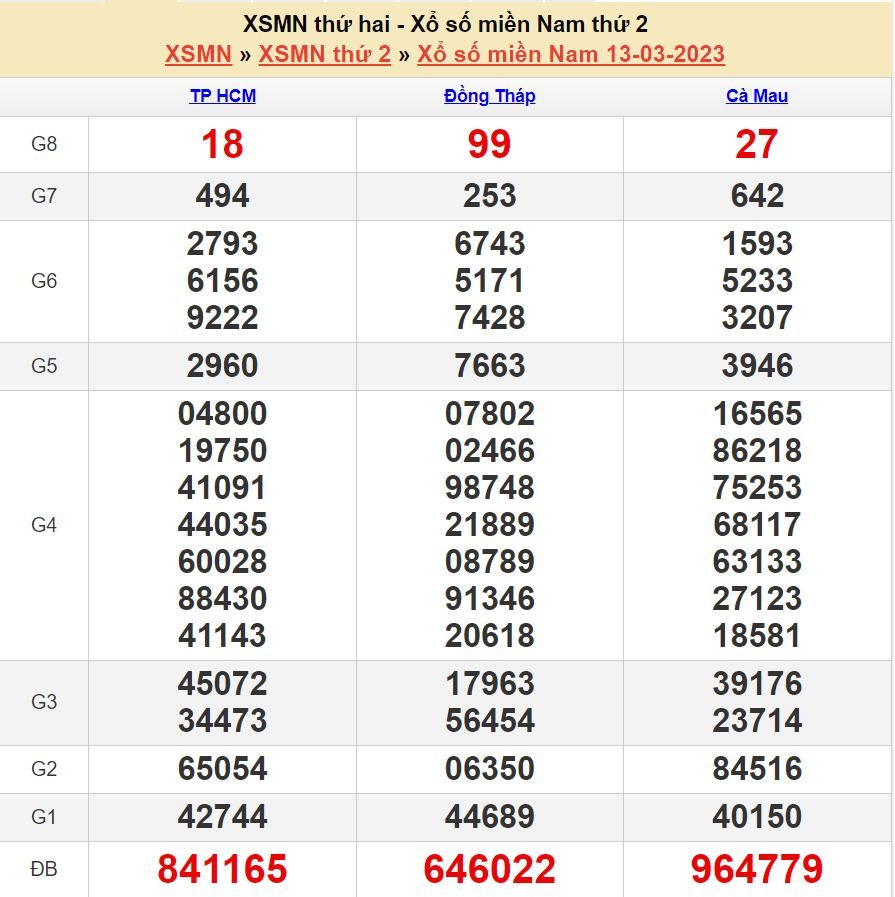Open the XSMN breadcrumb link
Viewport: 895px width, 897px height.
tap(198, 54)
